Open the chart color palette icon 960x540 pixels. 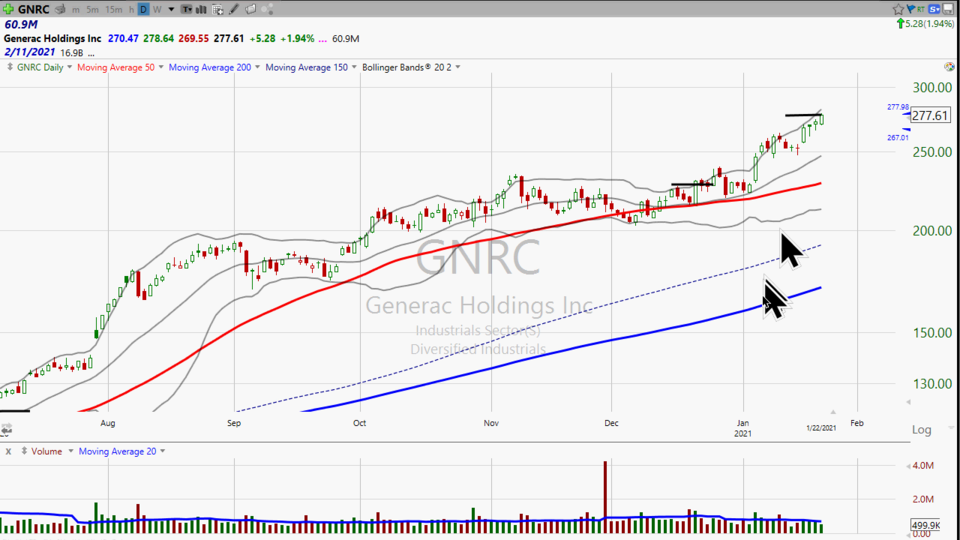pyautogui.click(x=949, y=66)
